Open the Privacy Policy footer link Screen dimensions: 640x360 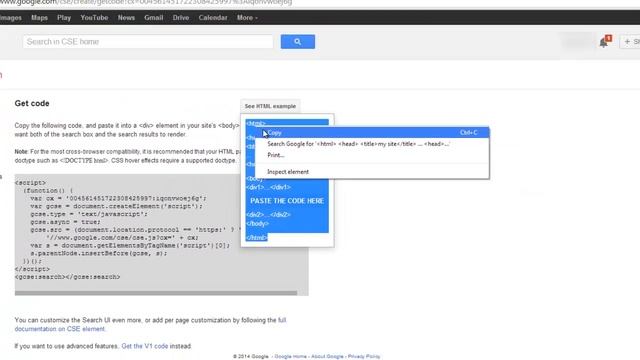364,356
